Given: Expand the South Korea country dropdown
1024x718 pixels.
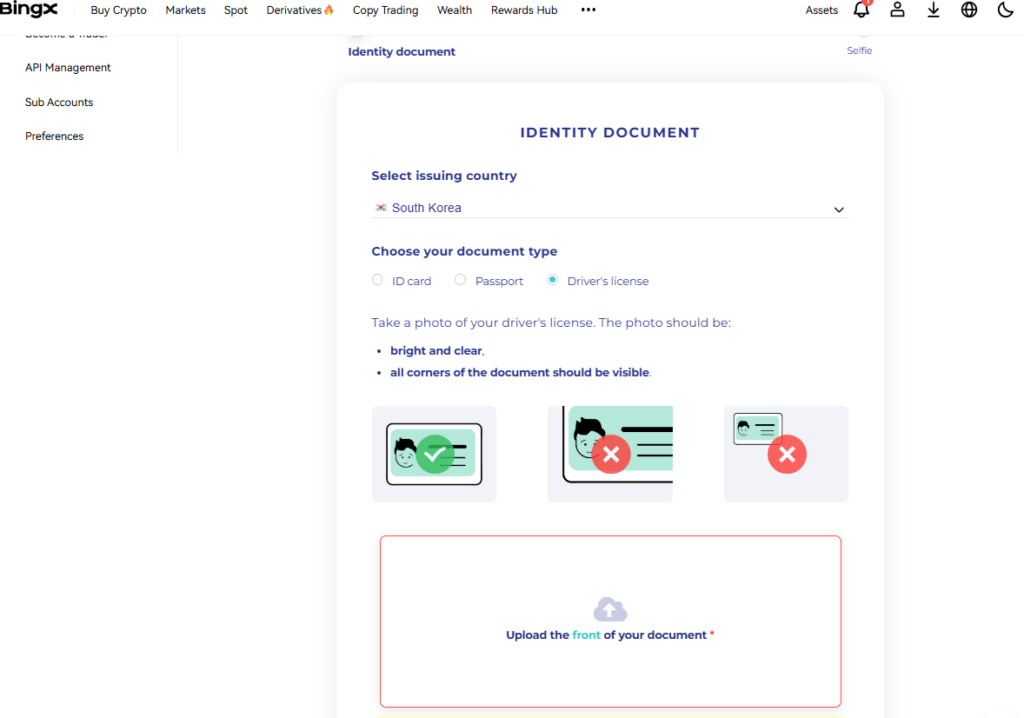Looking at the screenshot, I should click(610, 208).
